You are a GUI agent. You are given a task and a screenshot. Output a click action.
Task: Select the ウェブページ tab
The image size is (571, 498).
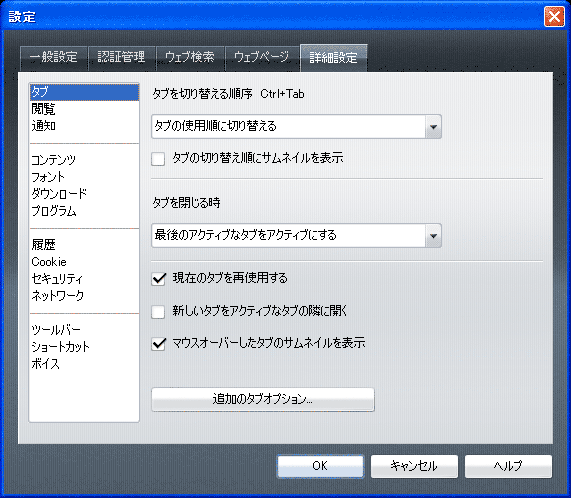[261, 58]
